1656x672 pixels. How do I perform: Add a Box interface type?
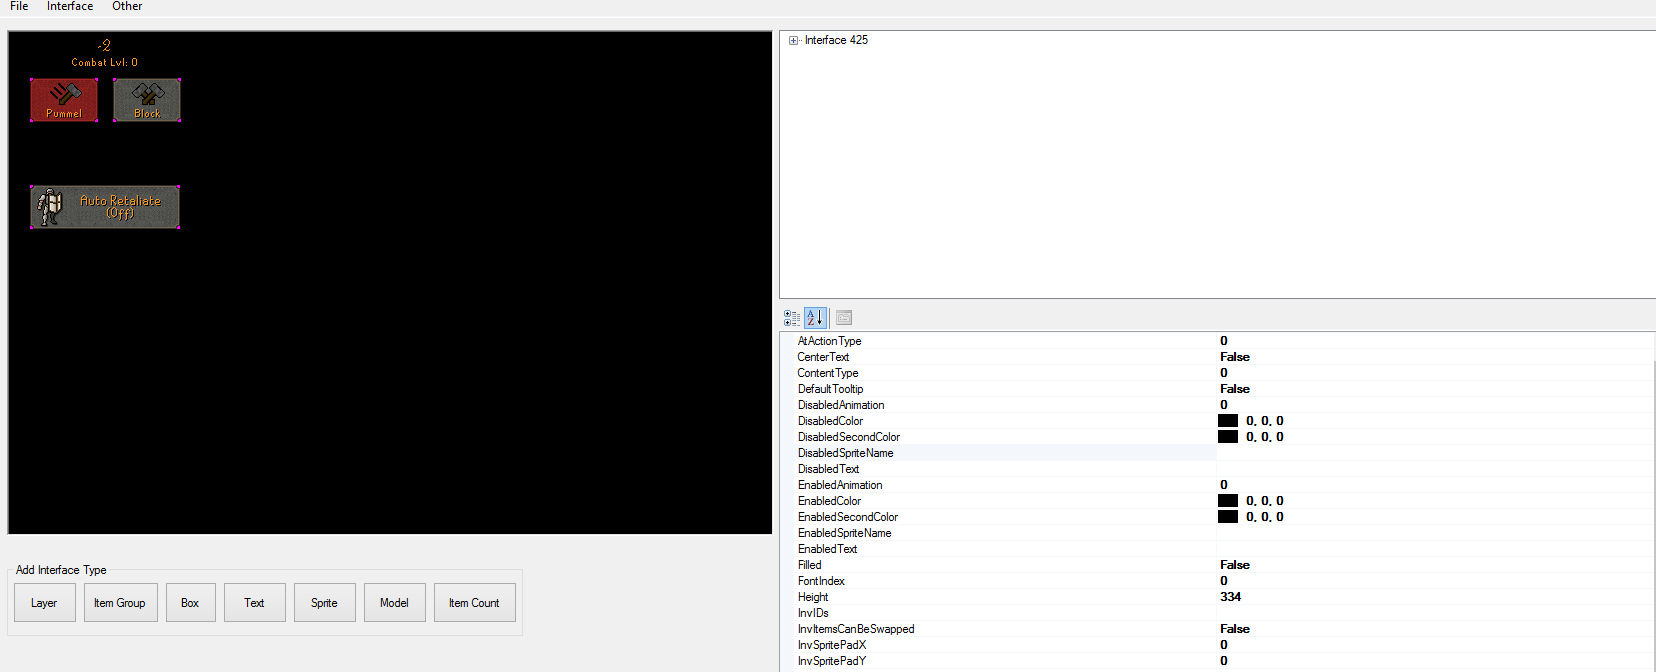190,603
